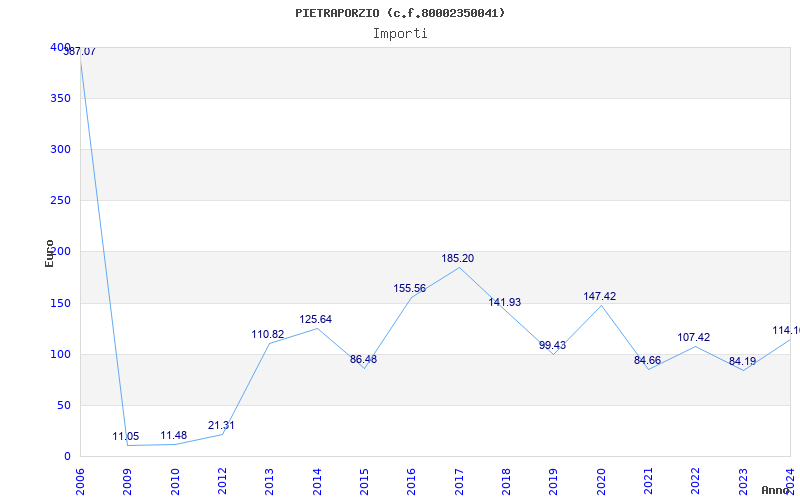Click the 141.93 value label

tap(504, 303)
